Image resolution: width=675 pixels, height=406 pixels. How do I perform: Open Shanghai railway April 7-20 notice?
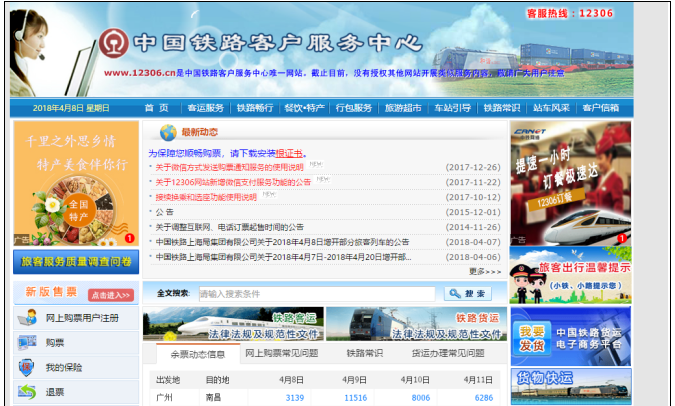(283, 257)
